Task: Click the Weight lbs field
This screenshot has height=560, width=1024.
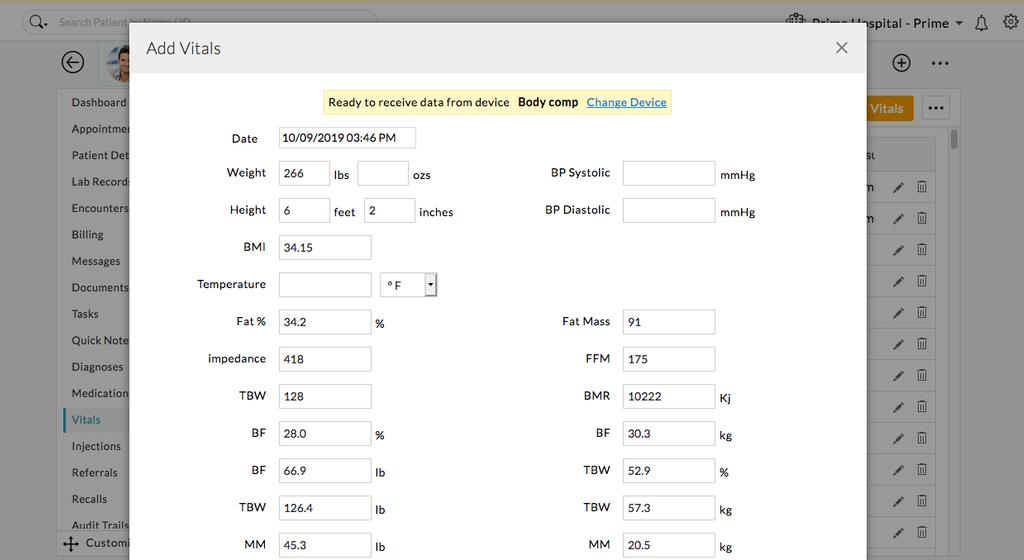Action: (x=304, y=173)
